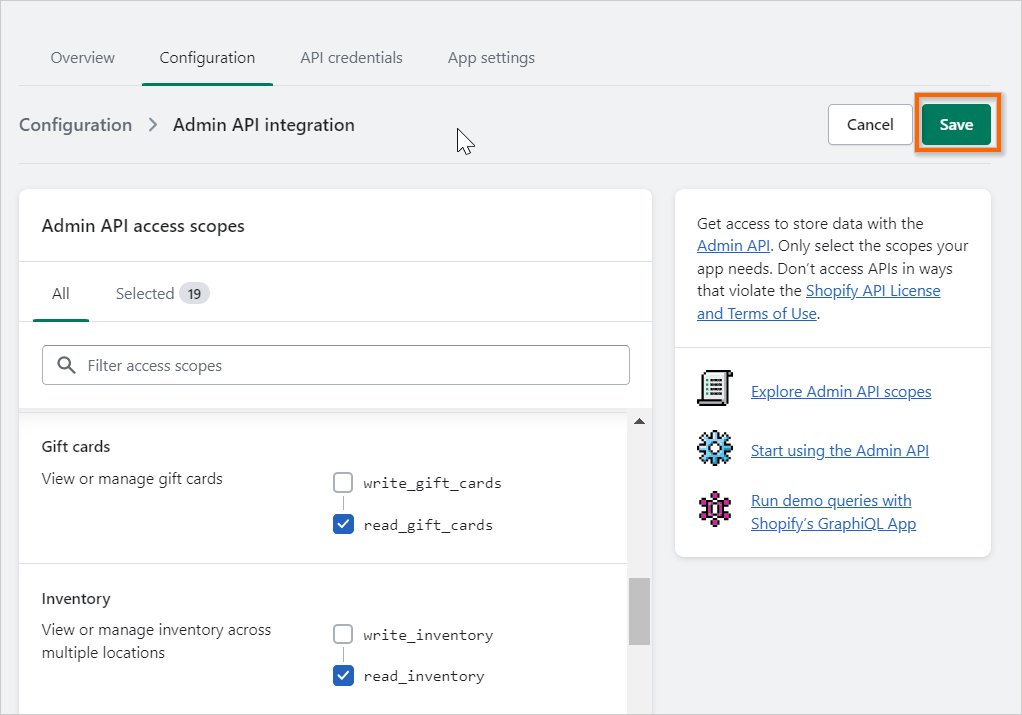
Task: Click the scroll-up arrow of the scopes list
Action: (639, 421)
